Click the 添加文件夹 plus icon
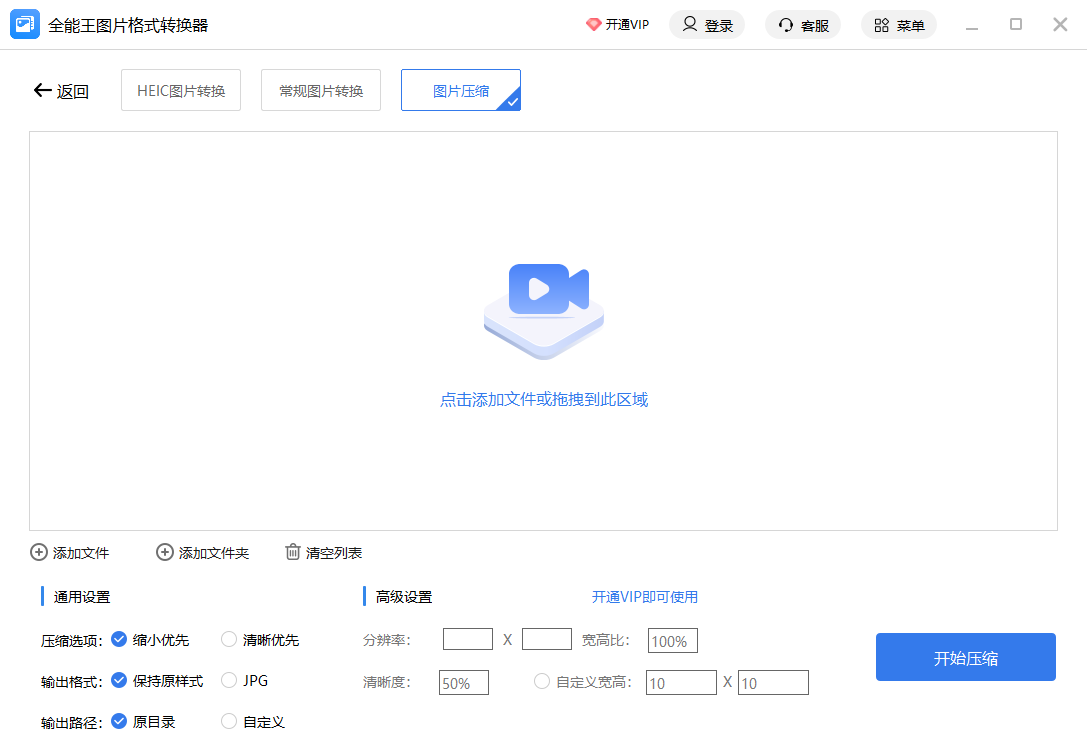The image size is (1087, 741). pos(165,552)
